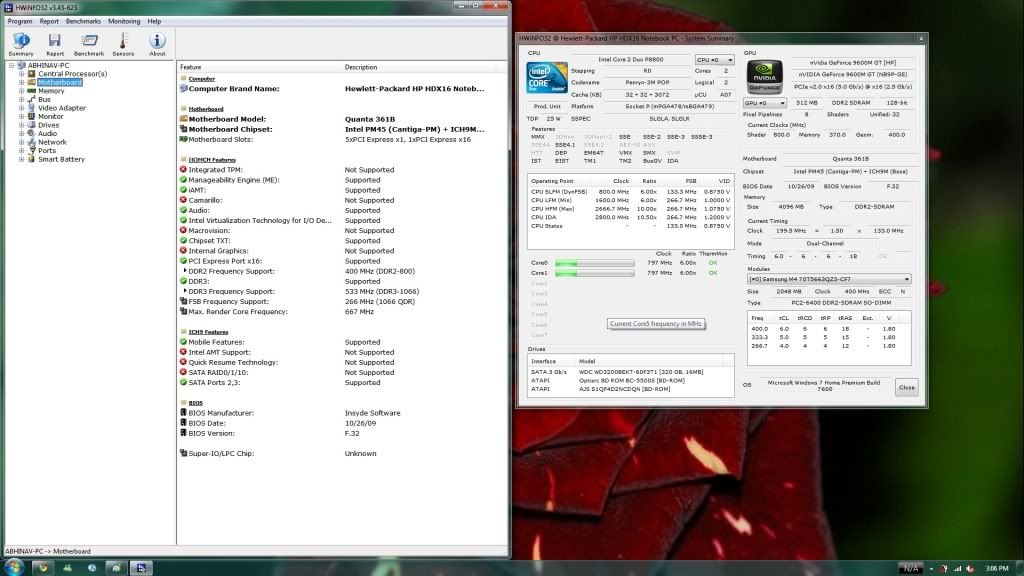Open the Summary toolbar icon

pos(21,44)
